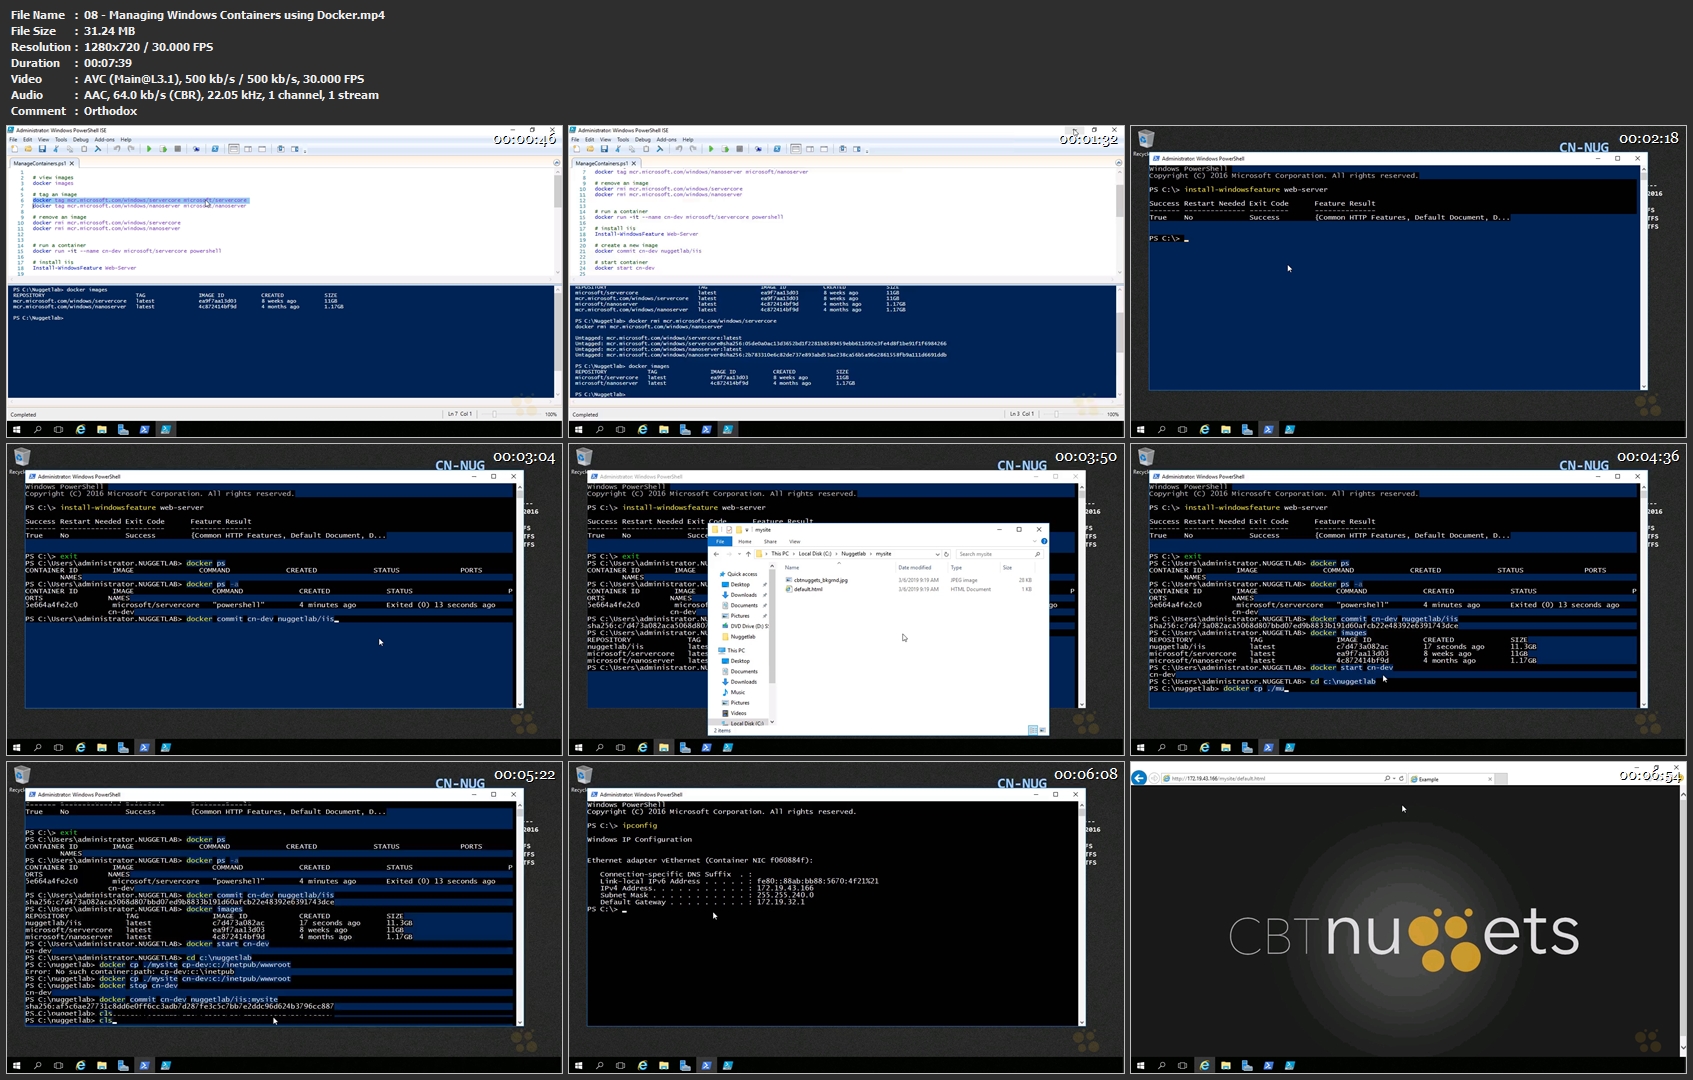Select Nuggetlab folder in 00:03:50 Explorer sidebar

(x=737, y=637)
